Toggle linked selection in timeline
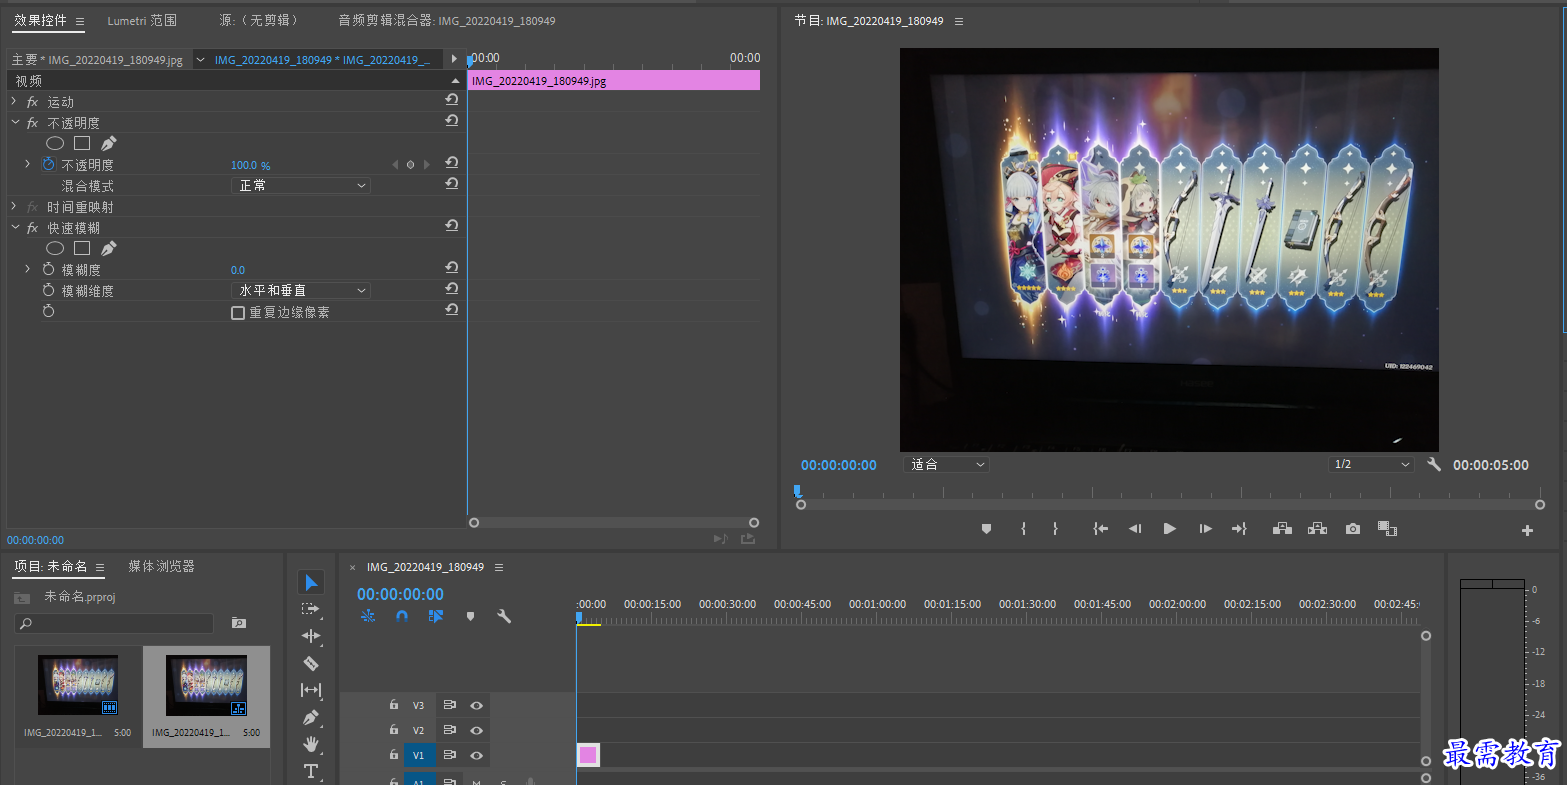The image size is (1567, 785). pyautogui.click(x=436, y=616)
